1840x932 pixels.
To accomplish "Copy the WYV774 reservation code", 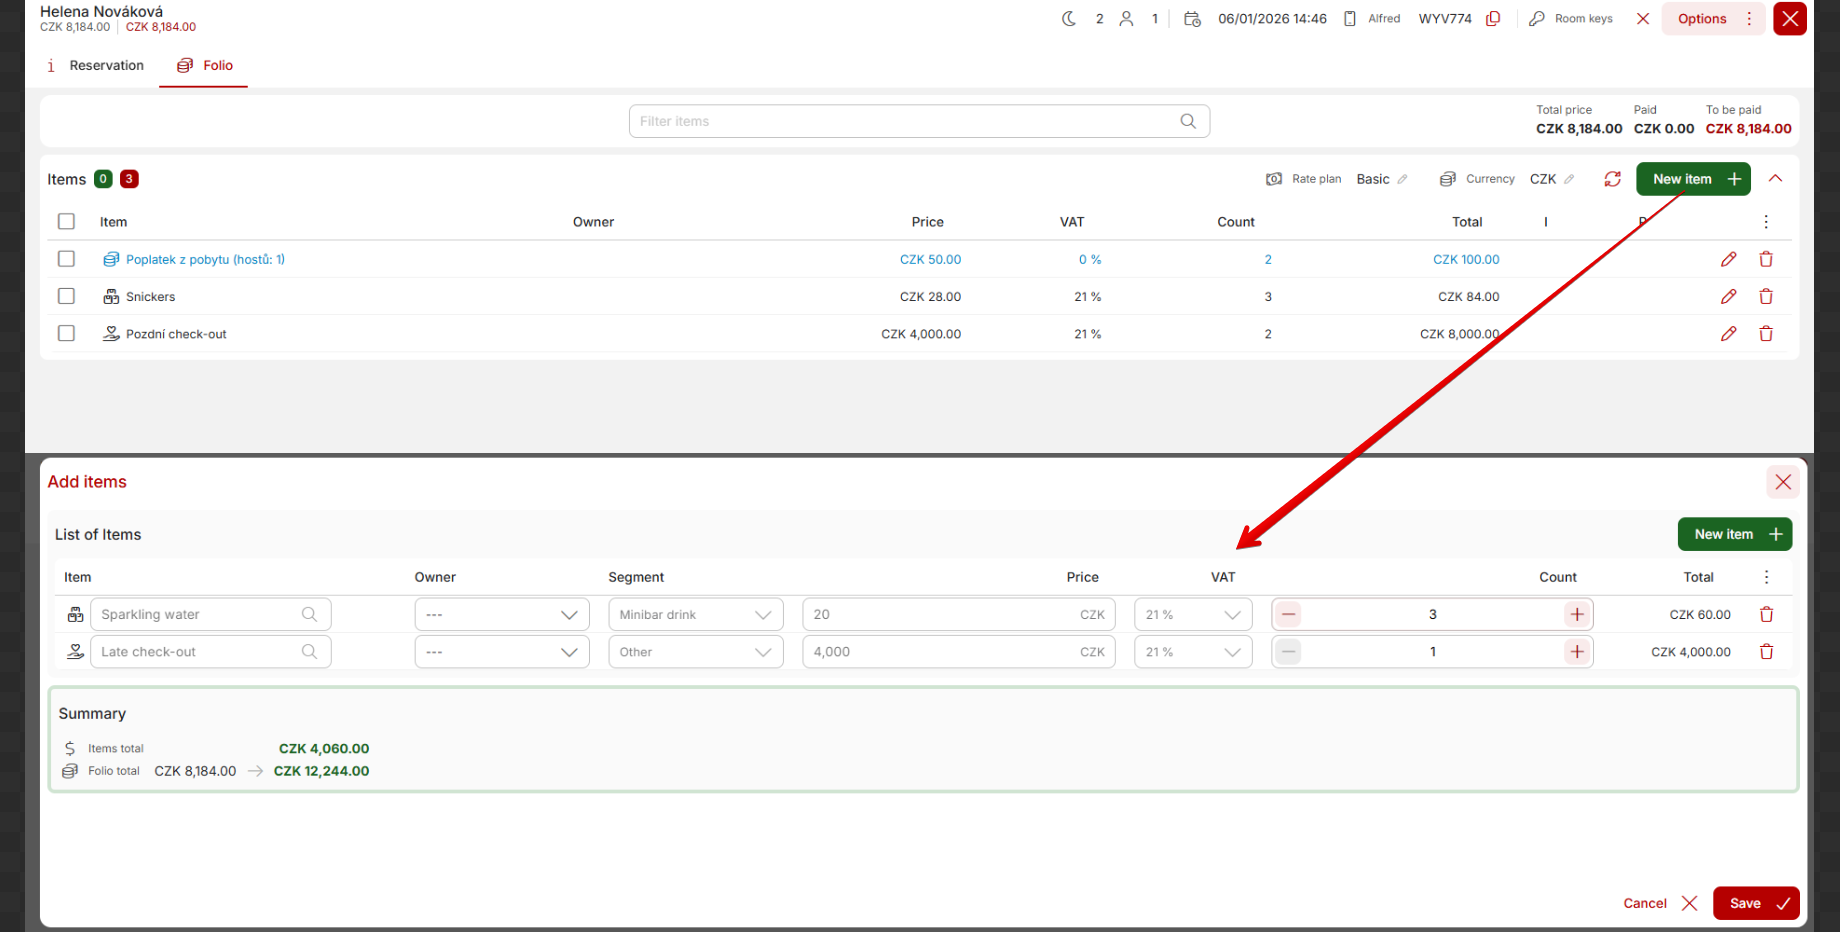I will click(x=1493, y=19).
